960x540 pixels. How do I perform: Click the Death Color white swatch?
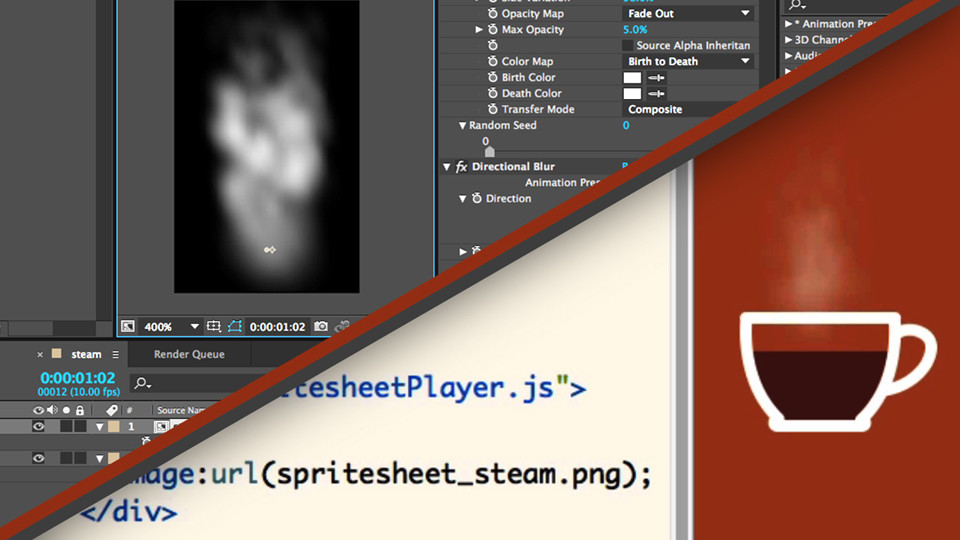point(632,94)
